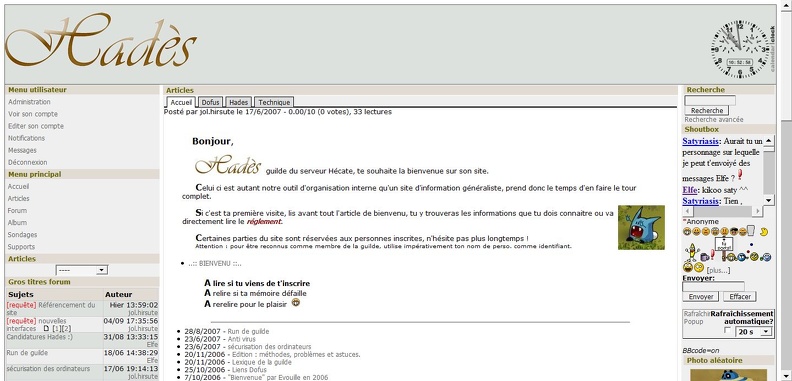
Task: Open 'Lexique de la guilde' article
Action: pyautogui.click(x=262, y=362)
